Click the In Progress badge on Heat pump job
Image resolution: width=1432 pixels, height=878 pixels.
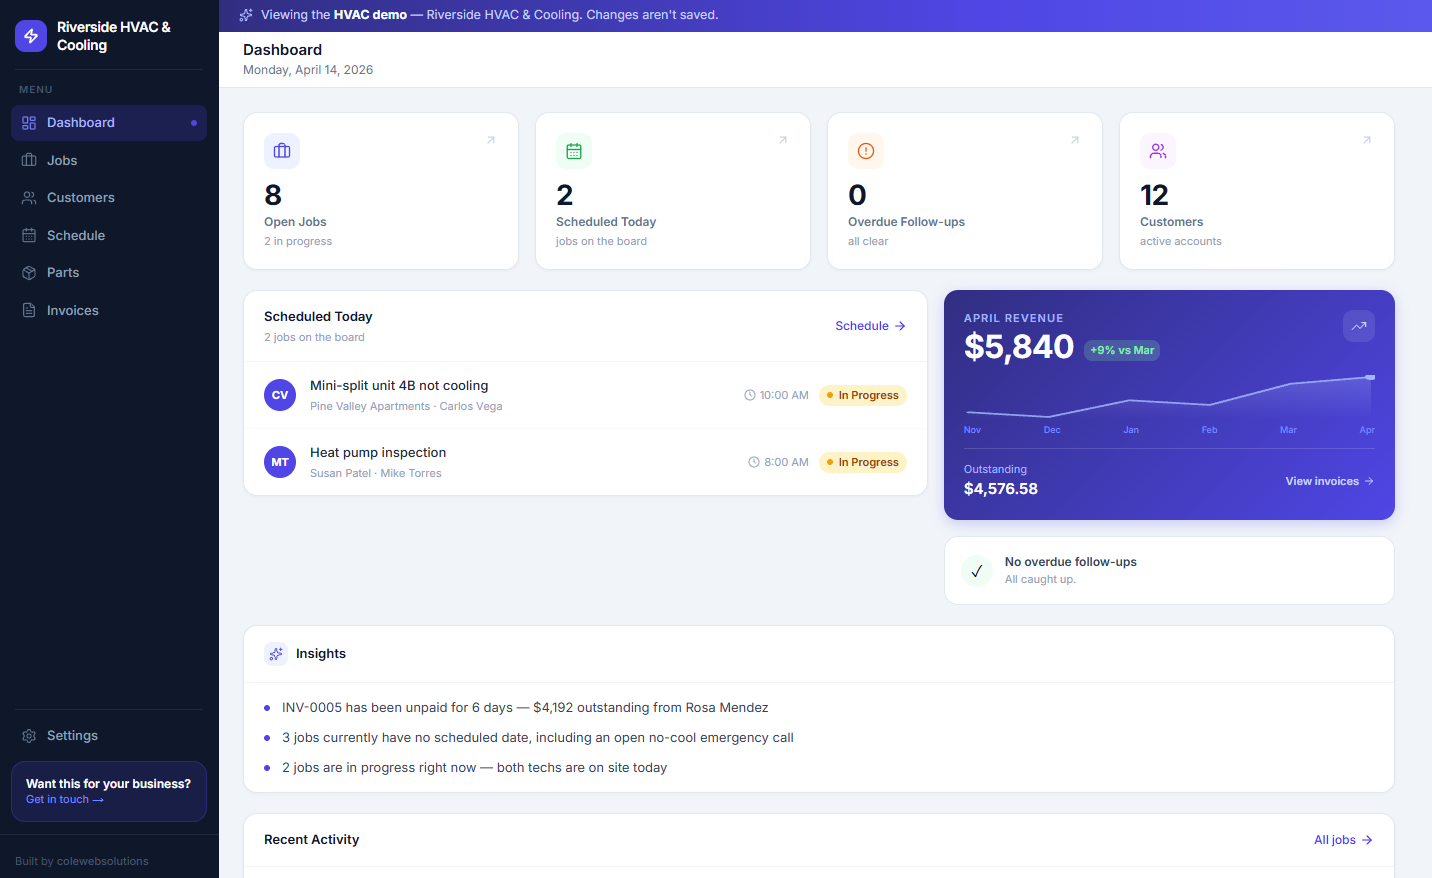[x=863, y=462]
